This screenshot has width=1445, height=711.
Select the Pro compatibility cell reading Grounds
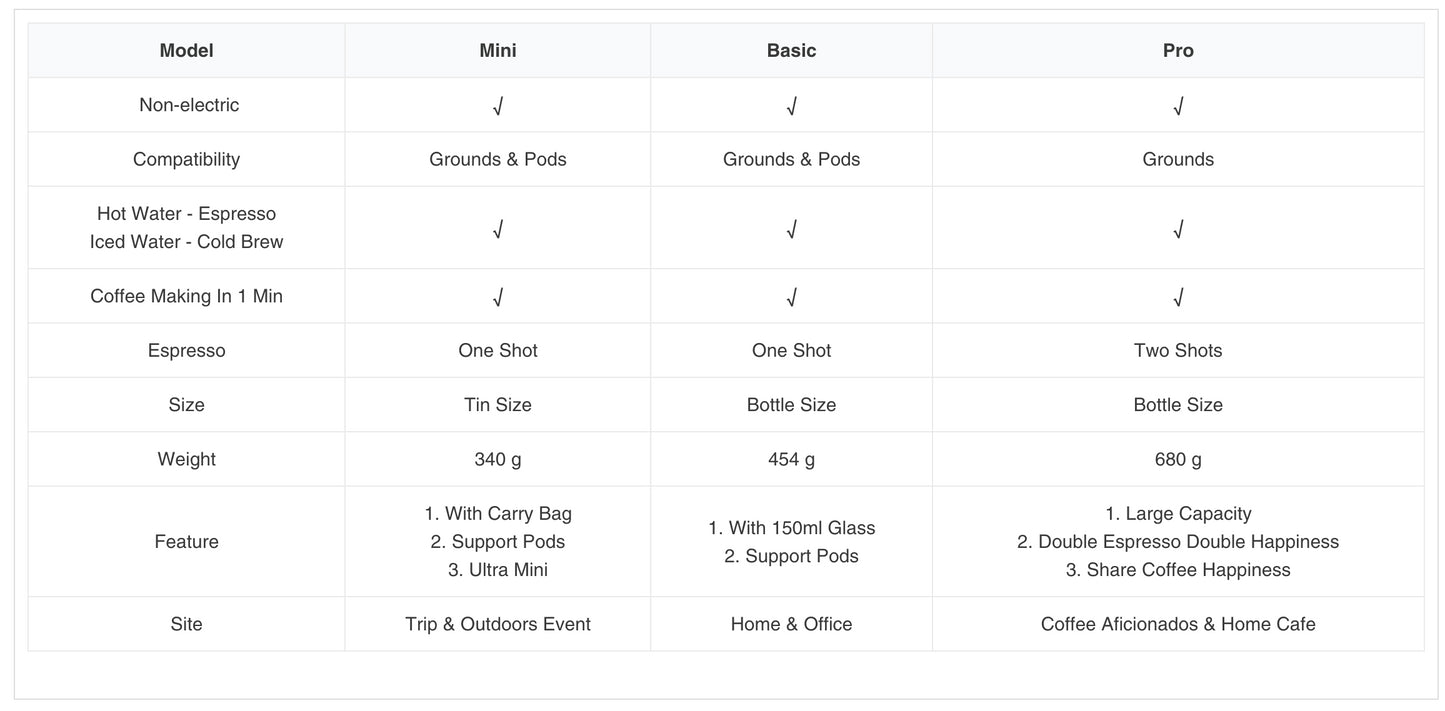coord(1178,160)
